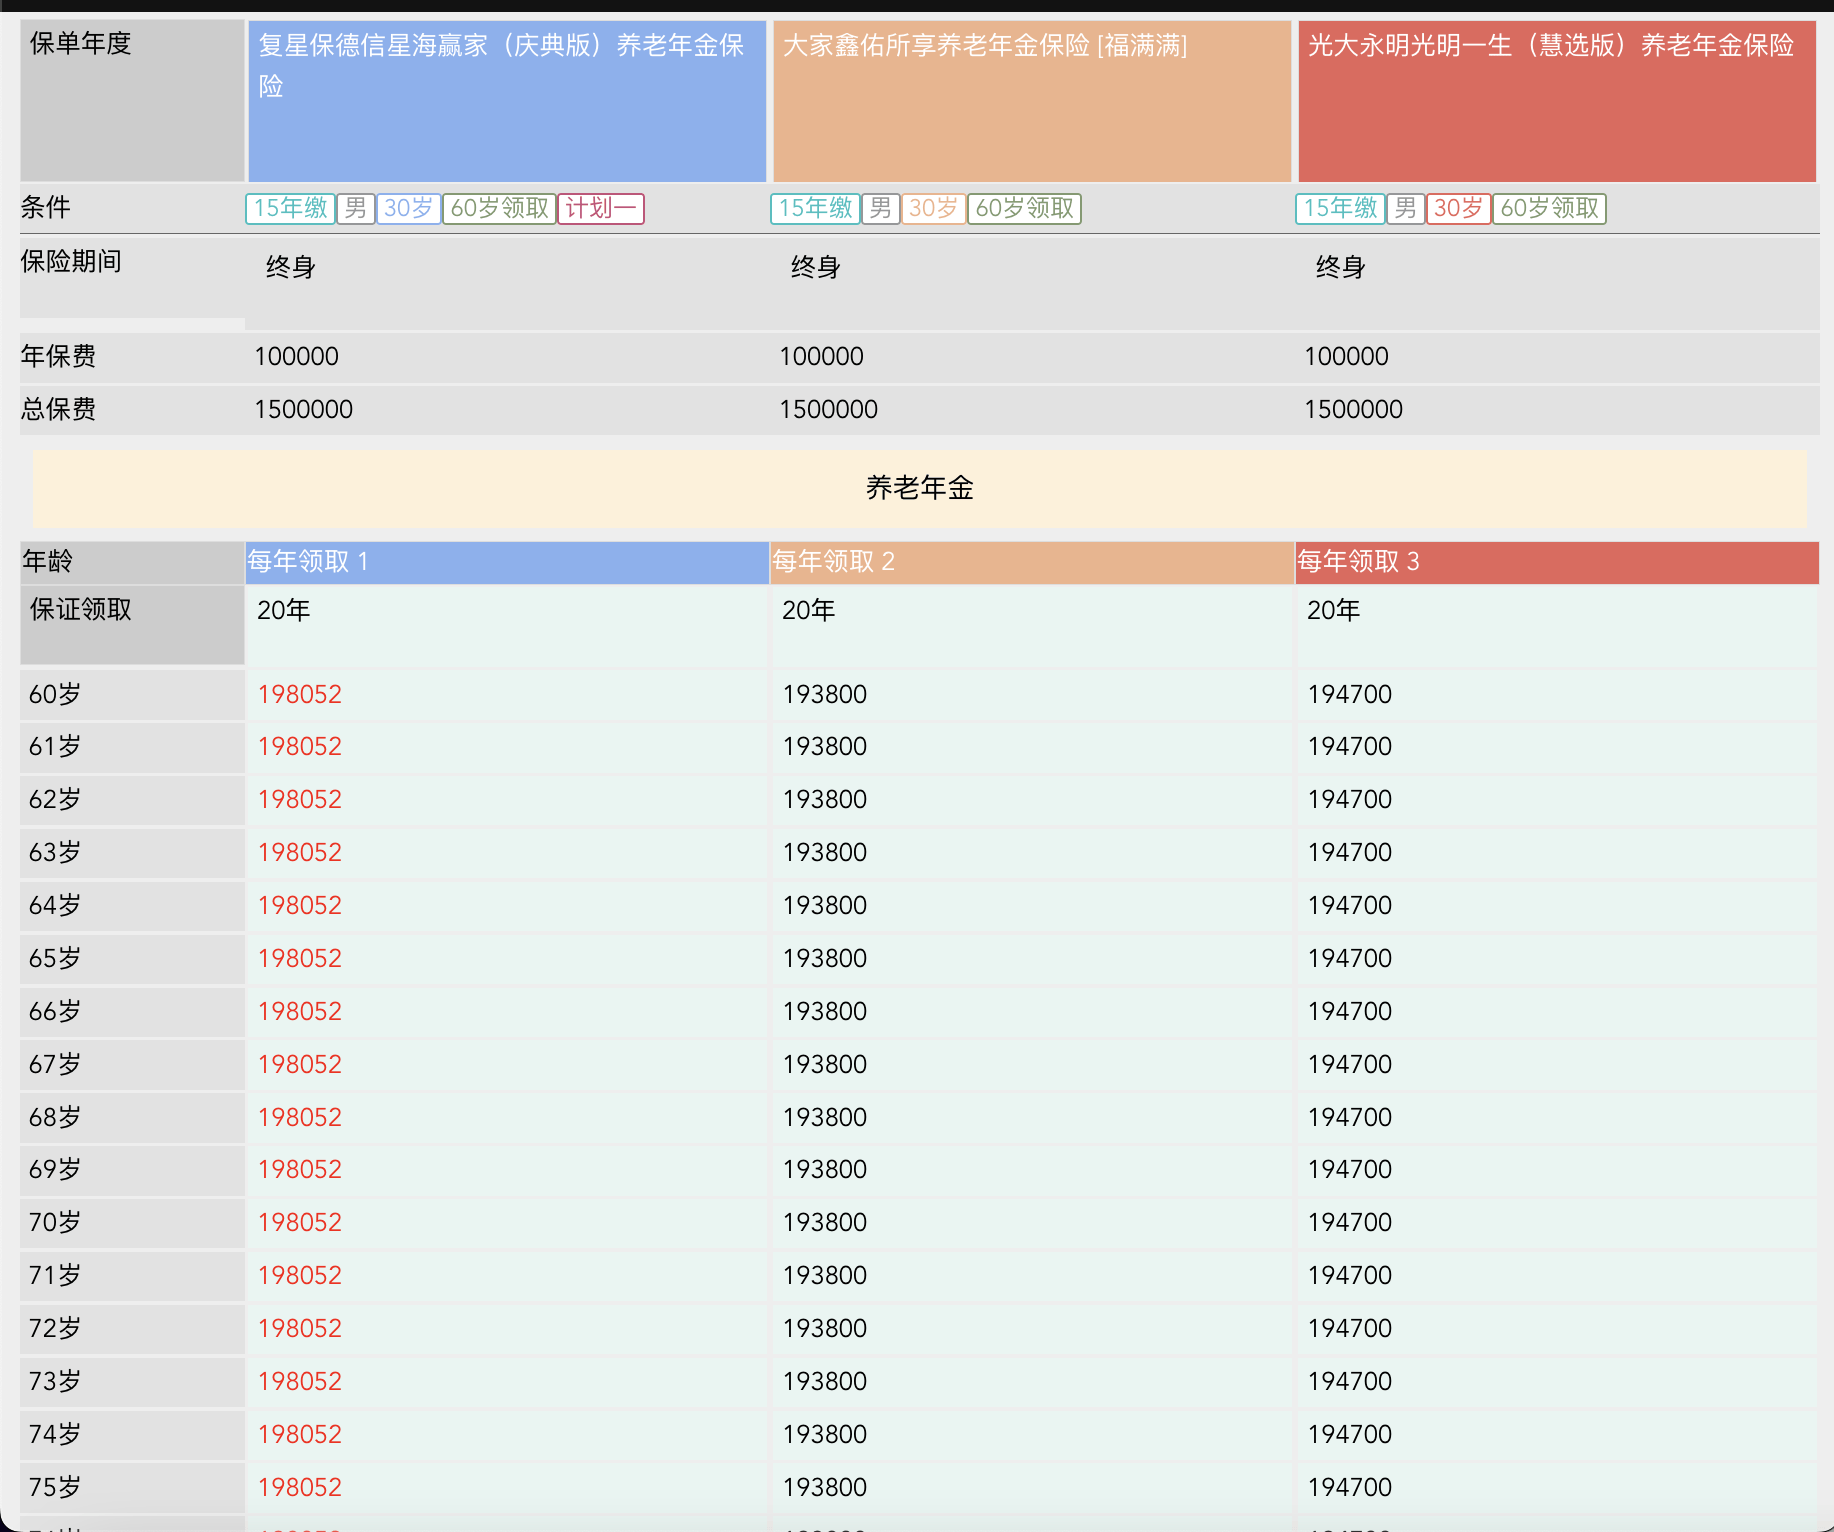Select 男 tag in 复星保德信 conditions

tap(356, 208)
